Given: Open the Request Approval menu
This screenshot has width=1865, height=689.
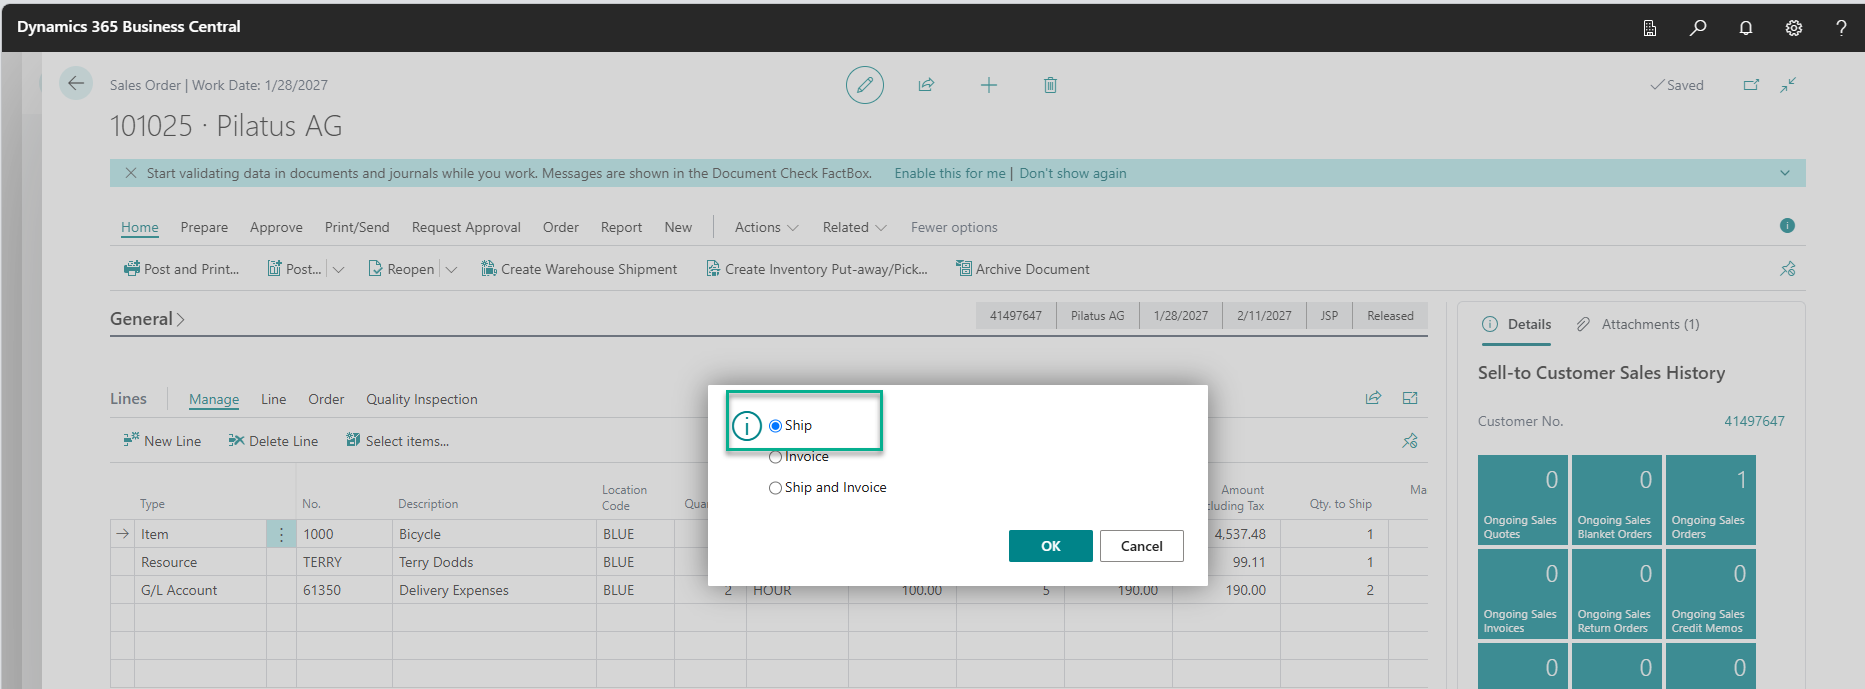Looking at the screenshot, I should pyautogui.click(x=466, y=227).
